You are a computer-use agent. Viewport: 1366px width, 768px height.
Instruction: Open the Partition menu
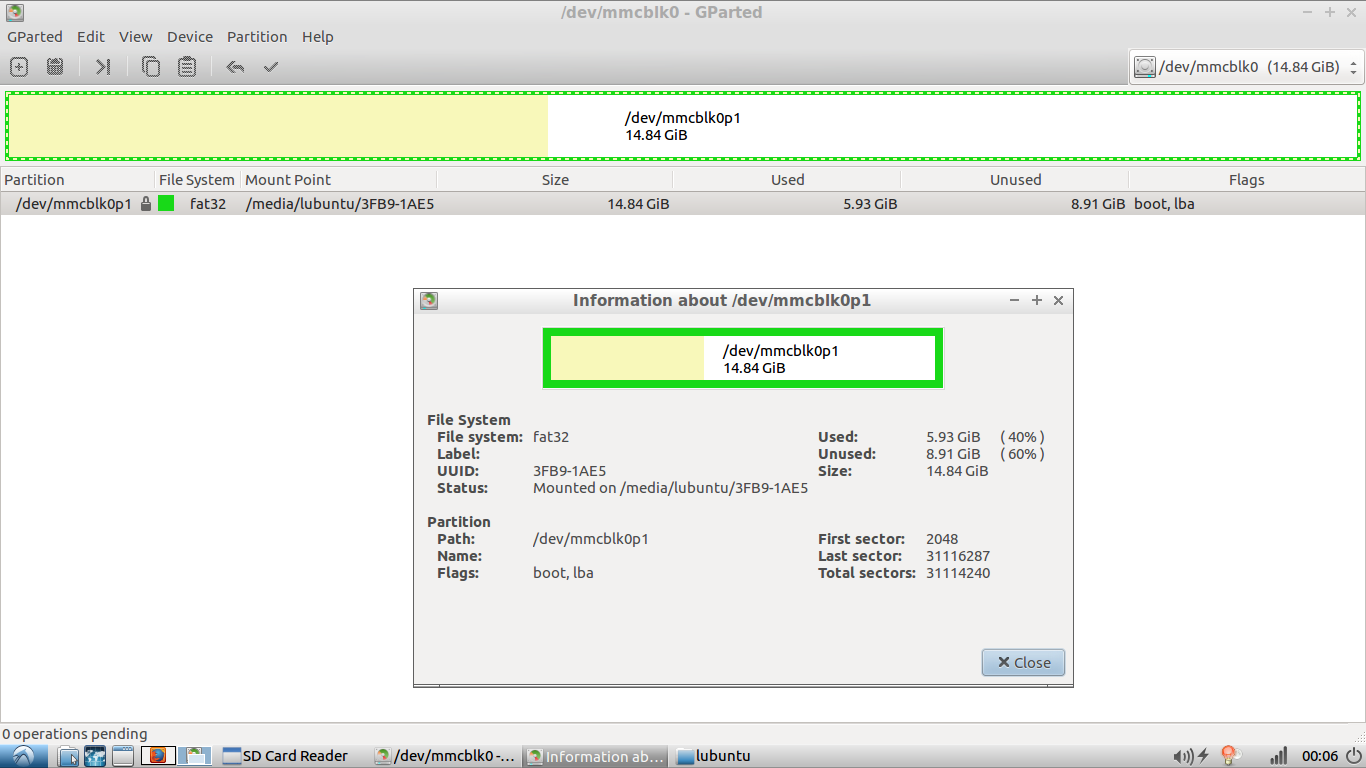tap(256, 37)
